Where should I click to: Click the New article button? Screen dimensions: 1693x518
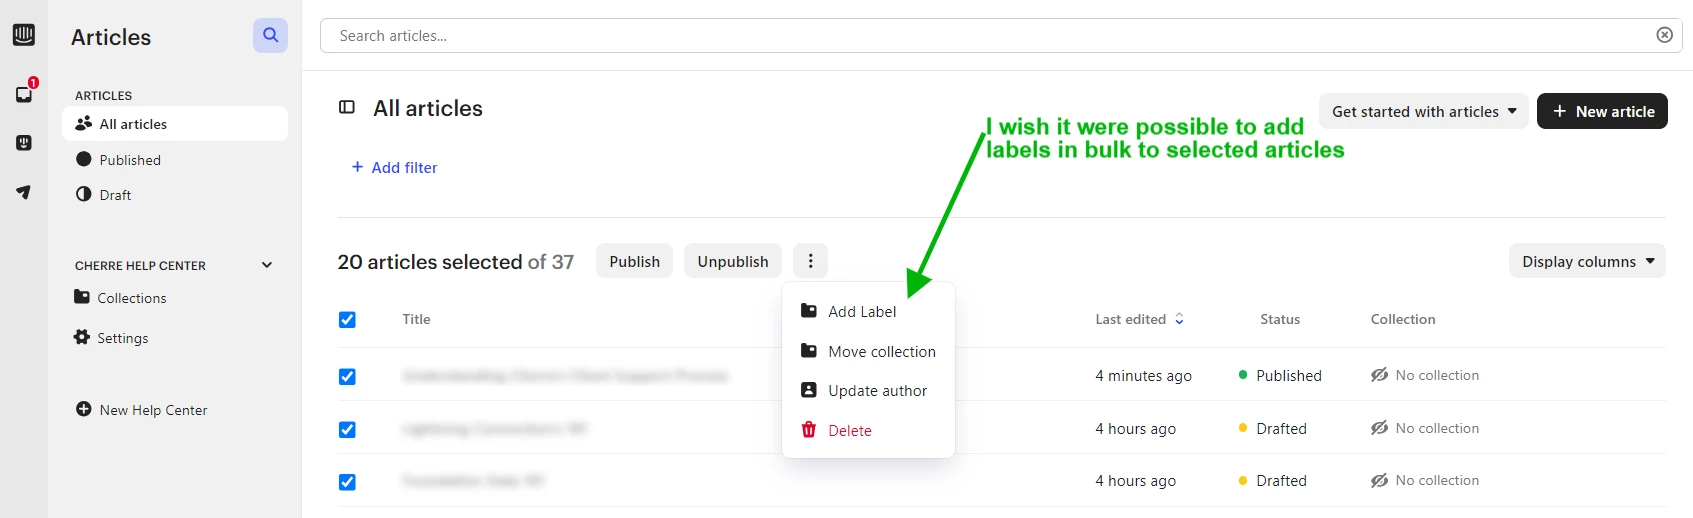tap(1602, 111)
